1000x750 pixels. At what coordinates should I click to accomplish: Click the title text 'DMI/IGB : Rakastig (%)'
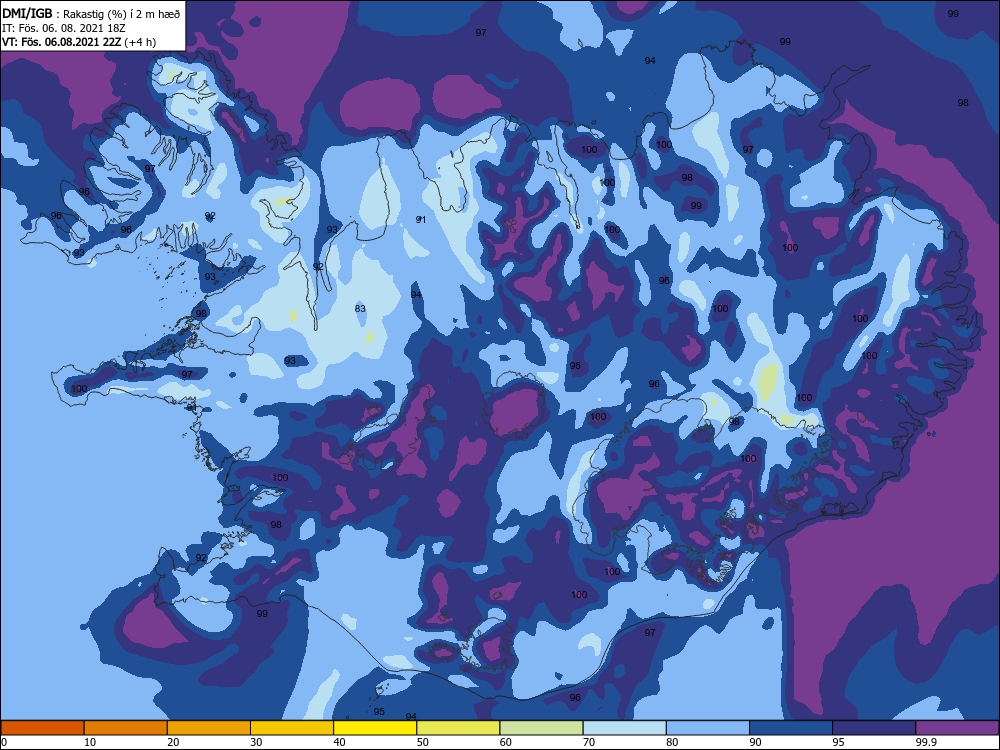[65, 13]
